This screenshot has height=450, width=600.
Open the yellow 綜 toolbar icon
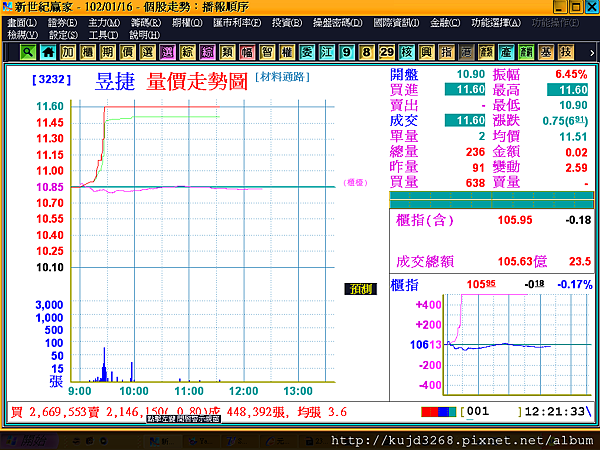tap(187, 52)
